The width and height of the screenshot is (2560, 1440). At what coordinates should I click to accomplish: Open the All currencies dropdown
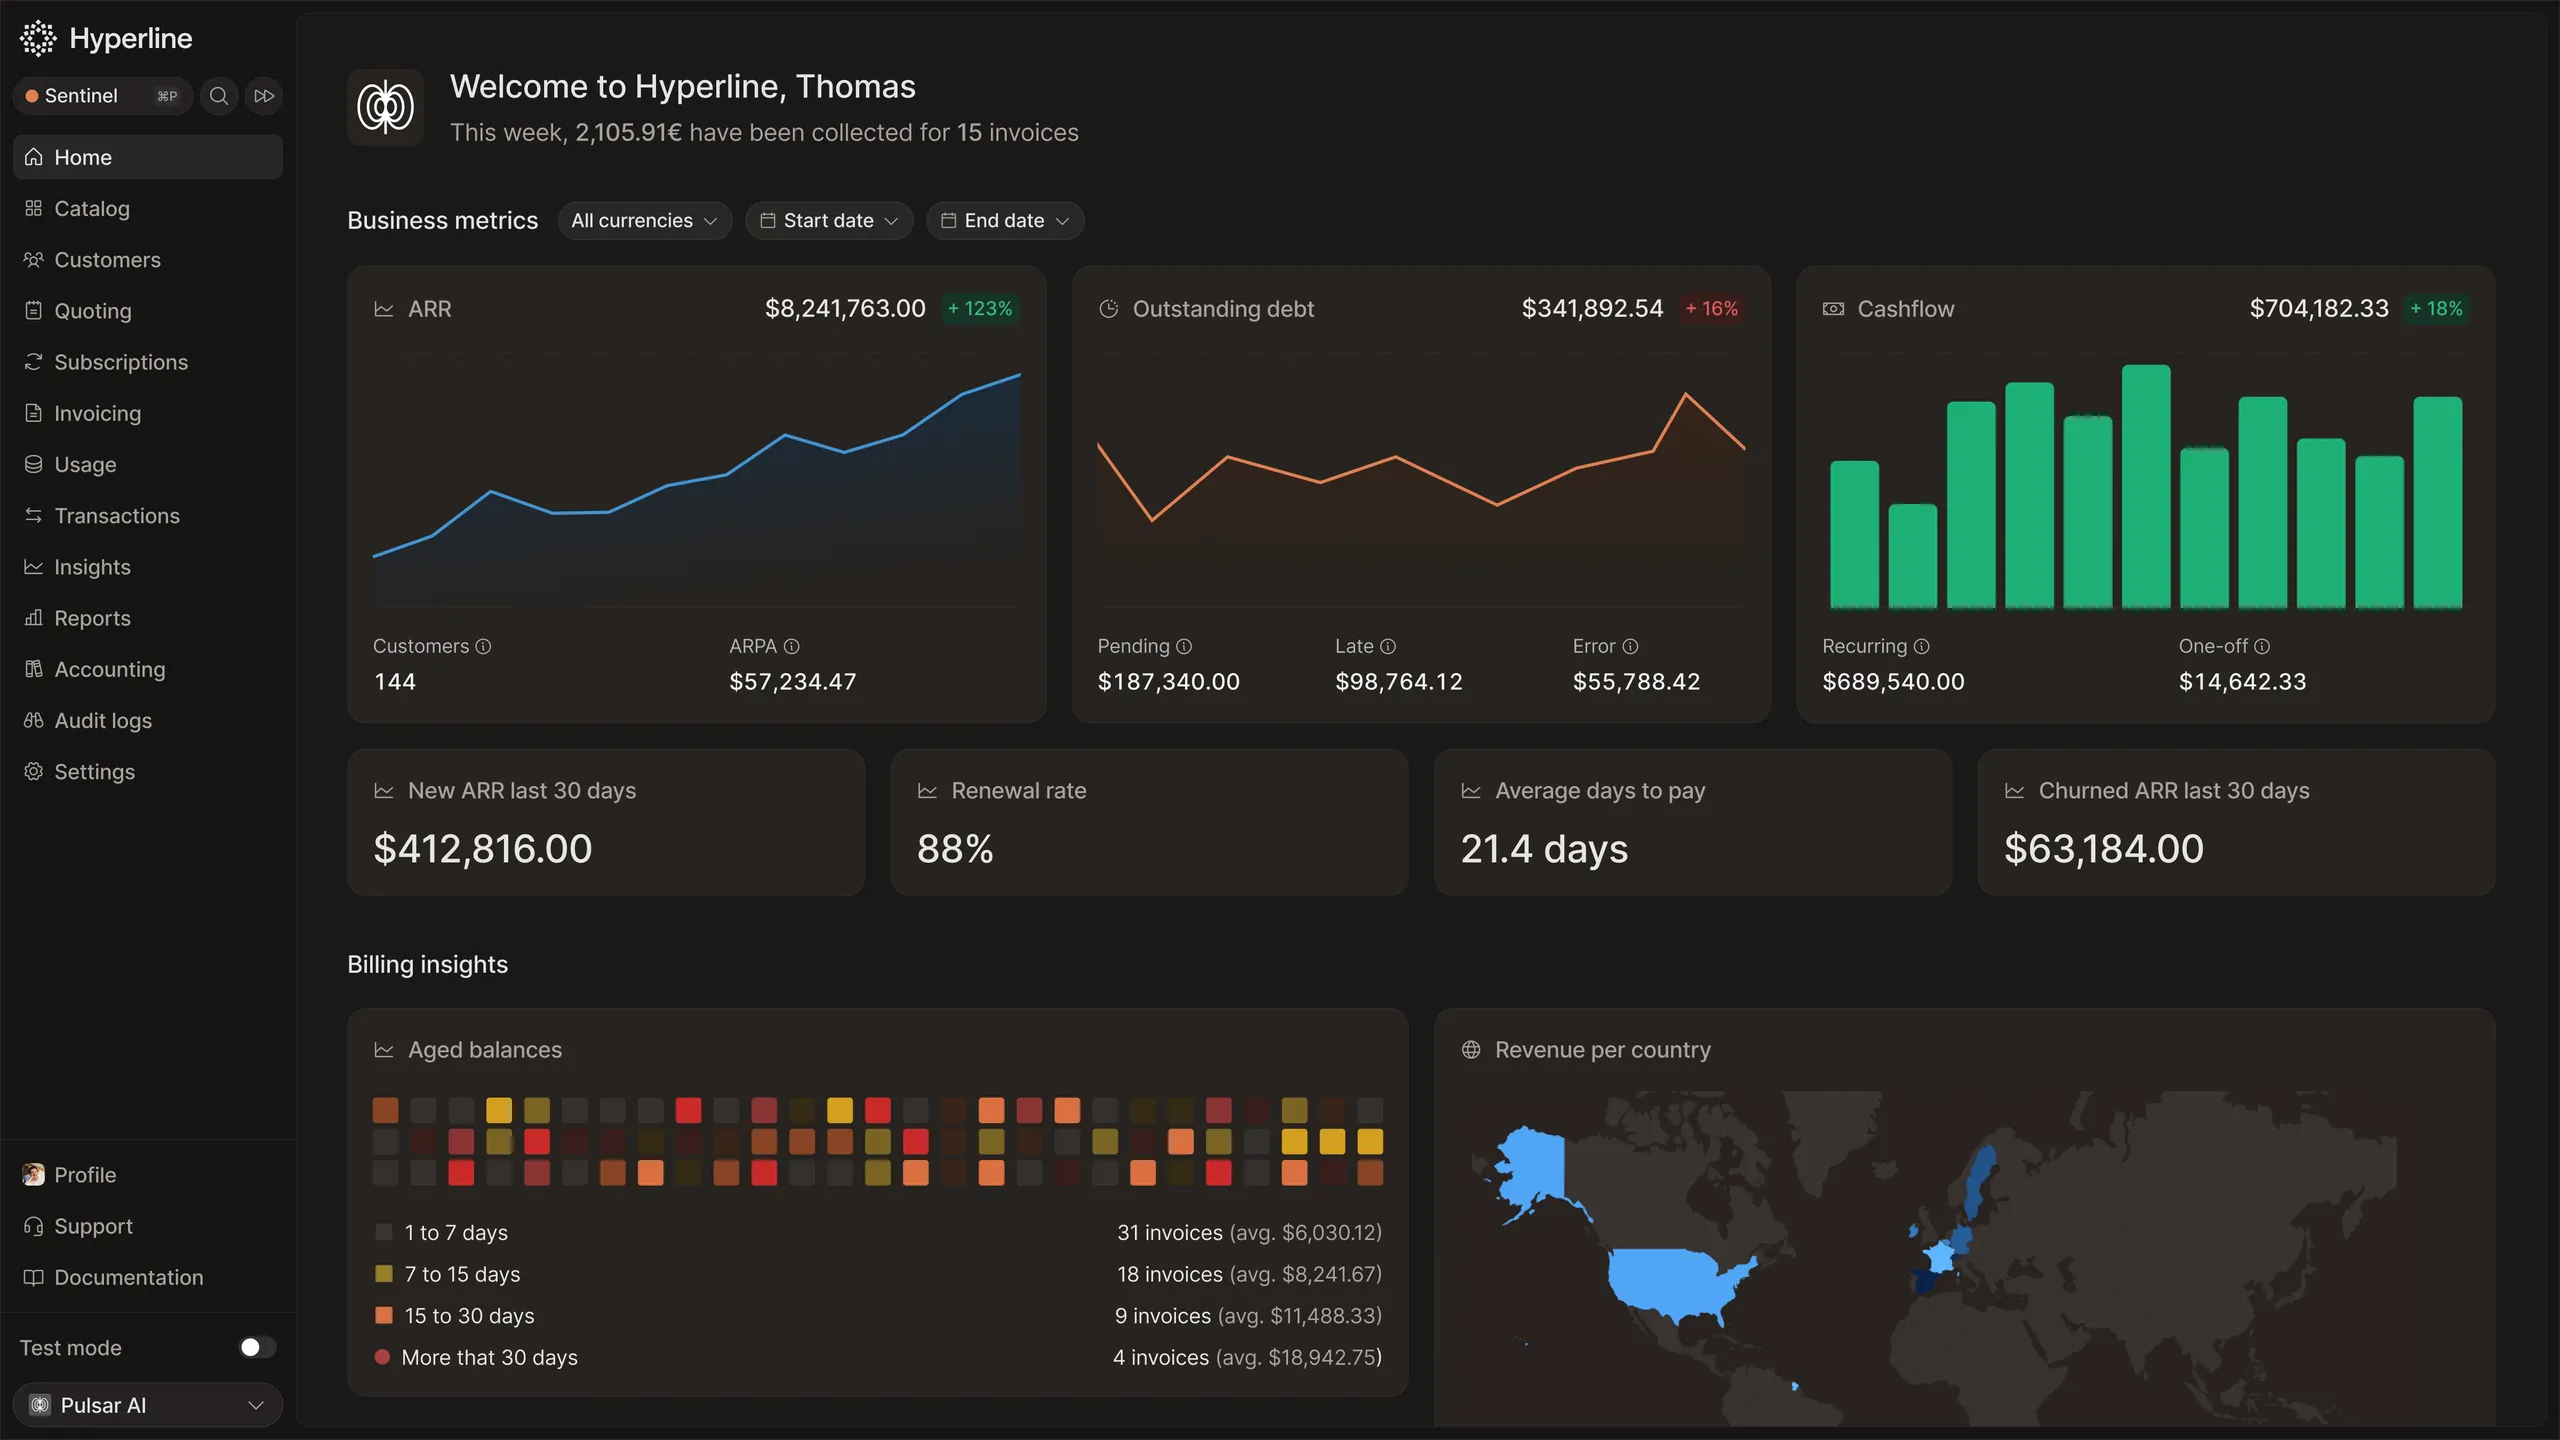pyautogui.click(x=645, y=220)
